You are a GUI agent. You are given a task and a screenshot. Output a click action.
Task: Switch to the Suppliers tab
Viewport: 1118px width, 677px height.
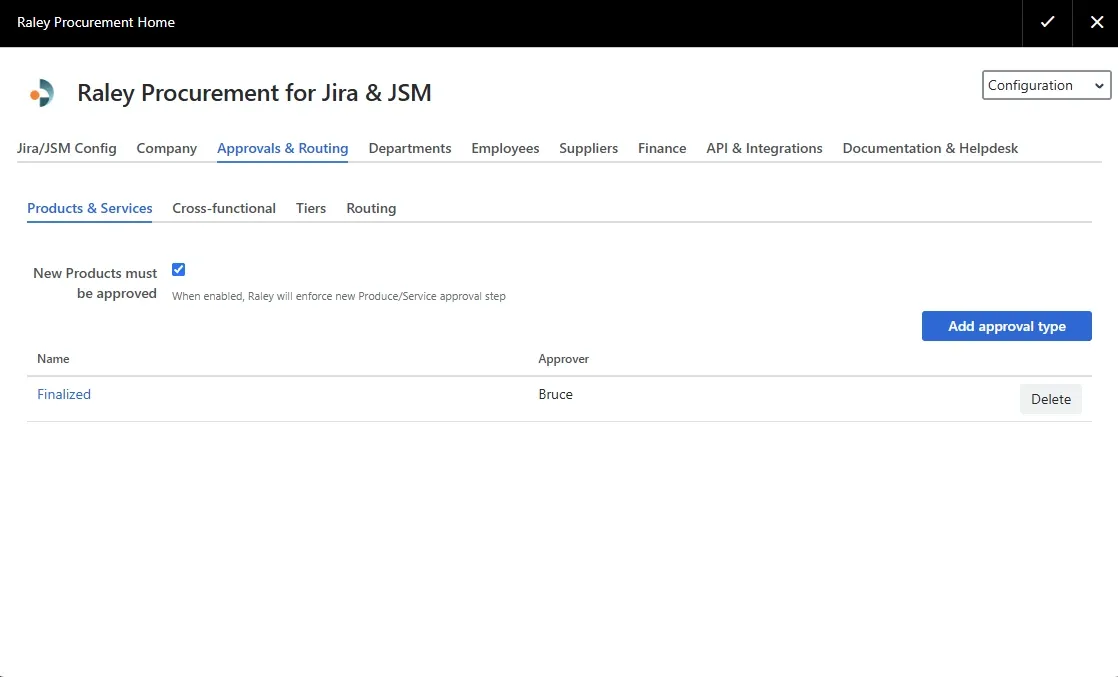pyautogui.click(x=588, y=148)
